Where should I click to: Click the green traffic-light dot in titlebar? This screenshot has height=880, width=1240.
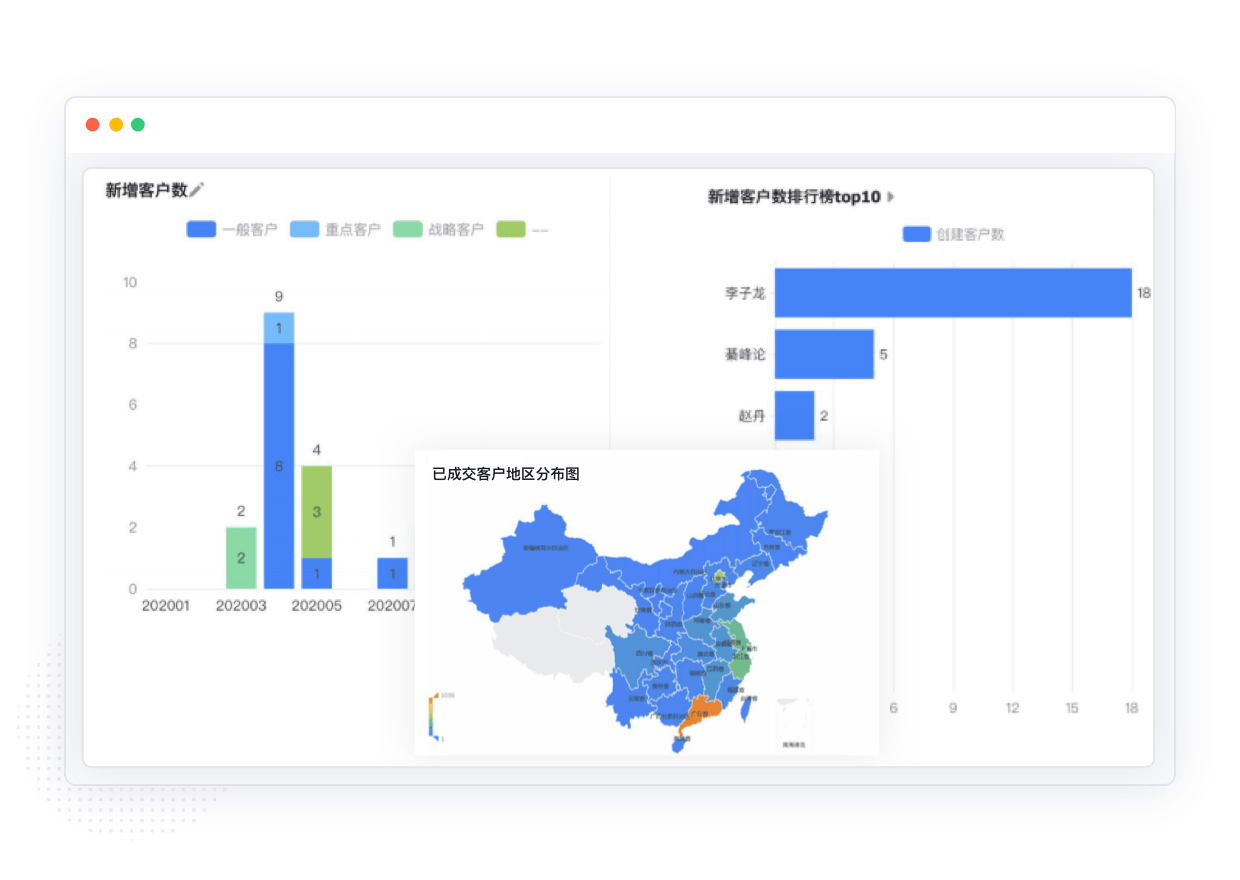[x=137, y=124]
